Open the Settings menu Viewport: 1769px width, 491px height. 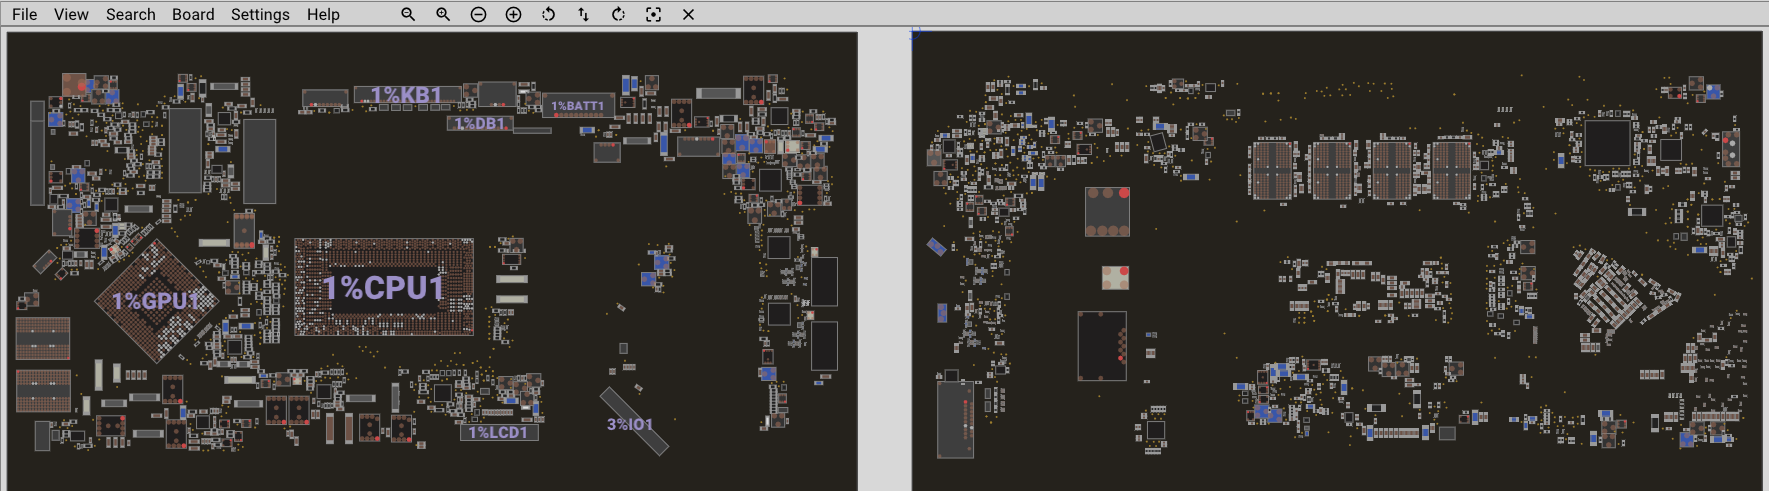tap(260, 14)
